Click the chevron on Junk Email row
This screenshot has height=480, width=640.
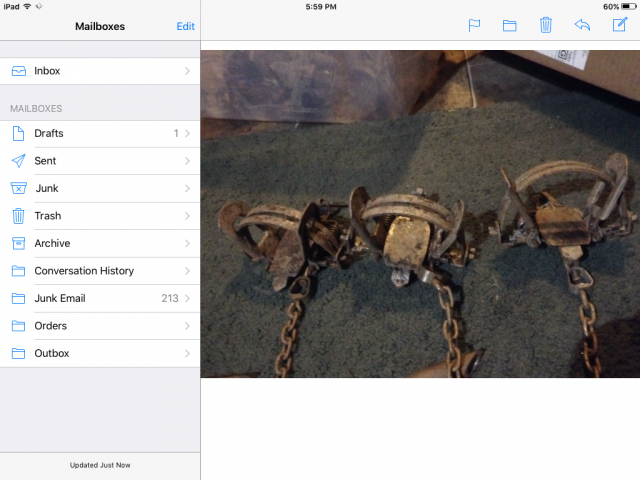click(x=187, y=298)
